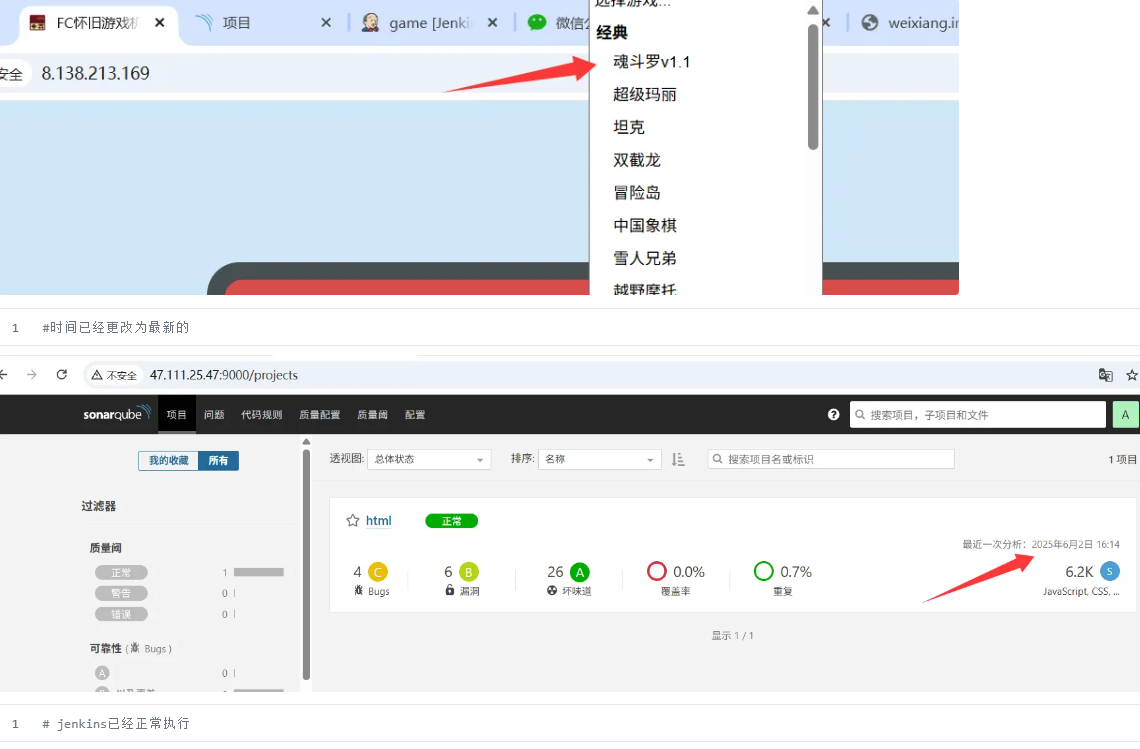The width and height of the screenshot is (1140, 749).
Task: Click the green duplication circle indicator
Action: (x=763, y=572)
